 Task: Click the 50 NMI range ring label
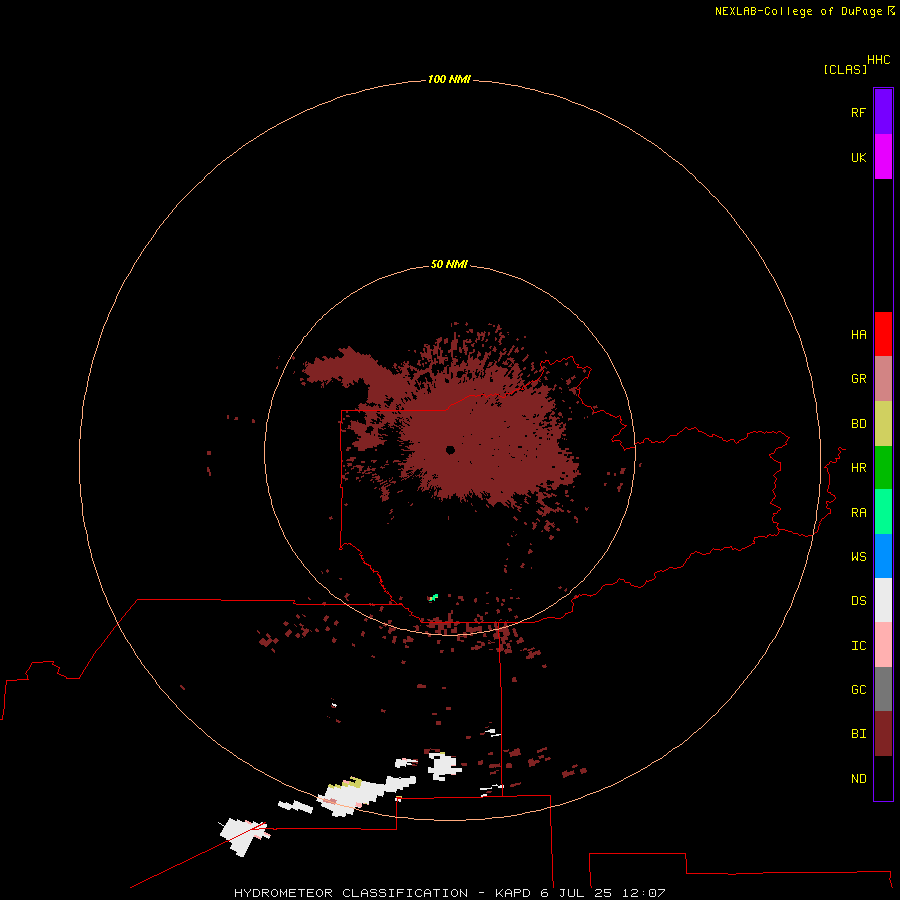click(x=449, y=264)
